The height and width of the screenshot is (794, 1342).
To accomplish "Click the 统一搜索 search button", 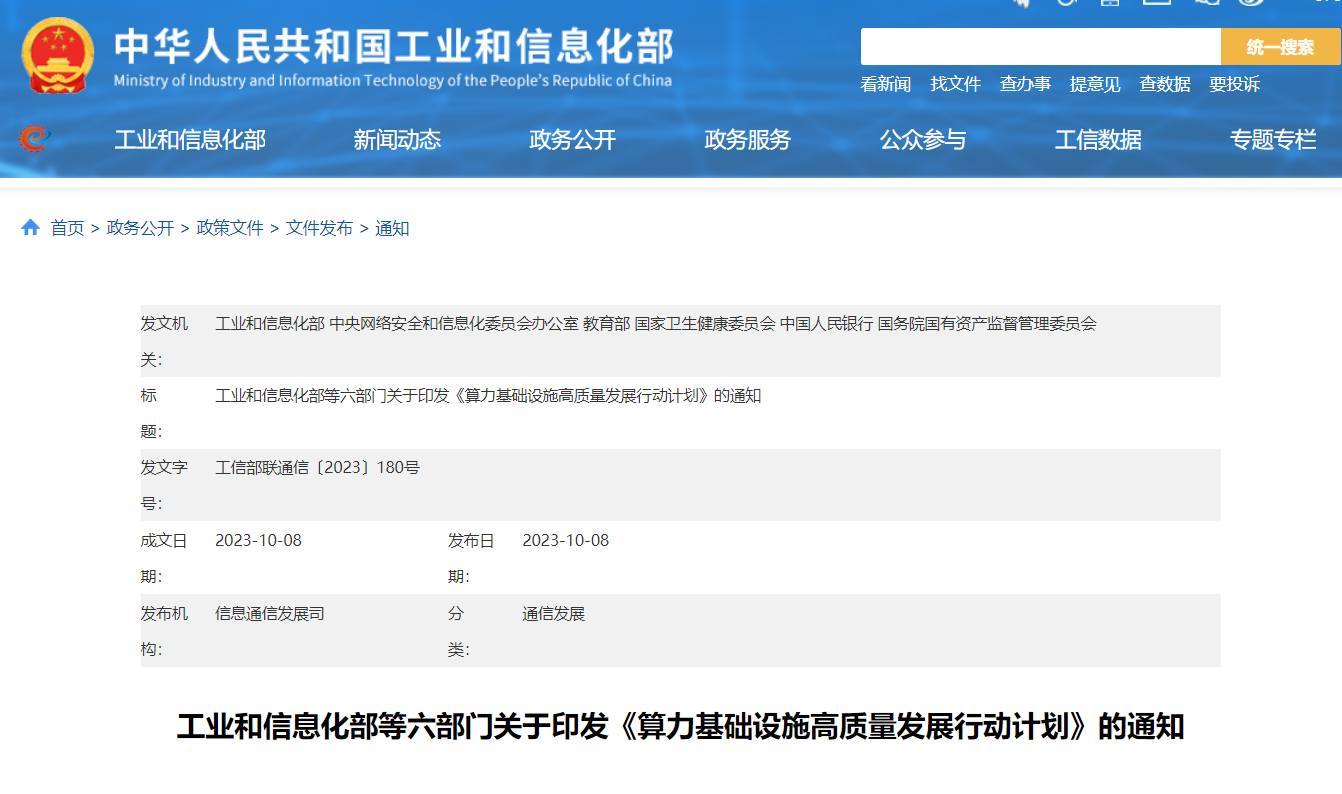I will (x=1280, y=47).
